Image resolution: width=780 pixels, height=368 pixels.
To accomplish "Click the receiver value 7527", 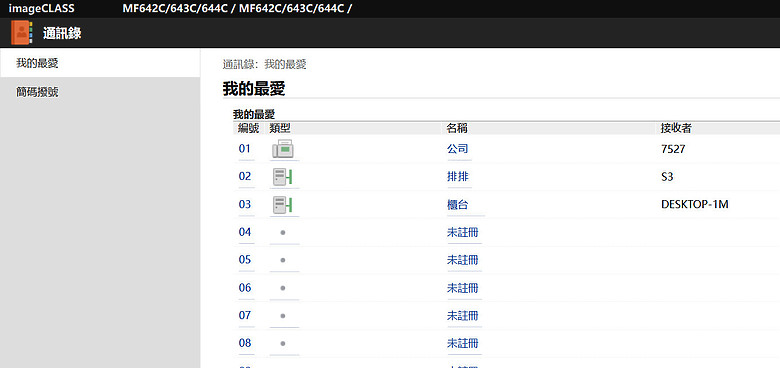I will point(673,149).
